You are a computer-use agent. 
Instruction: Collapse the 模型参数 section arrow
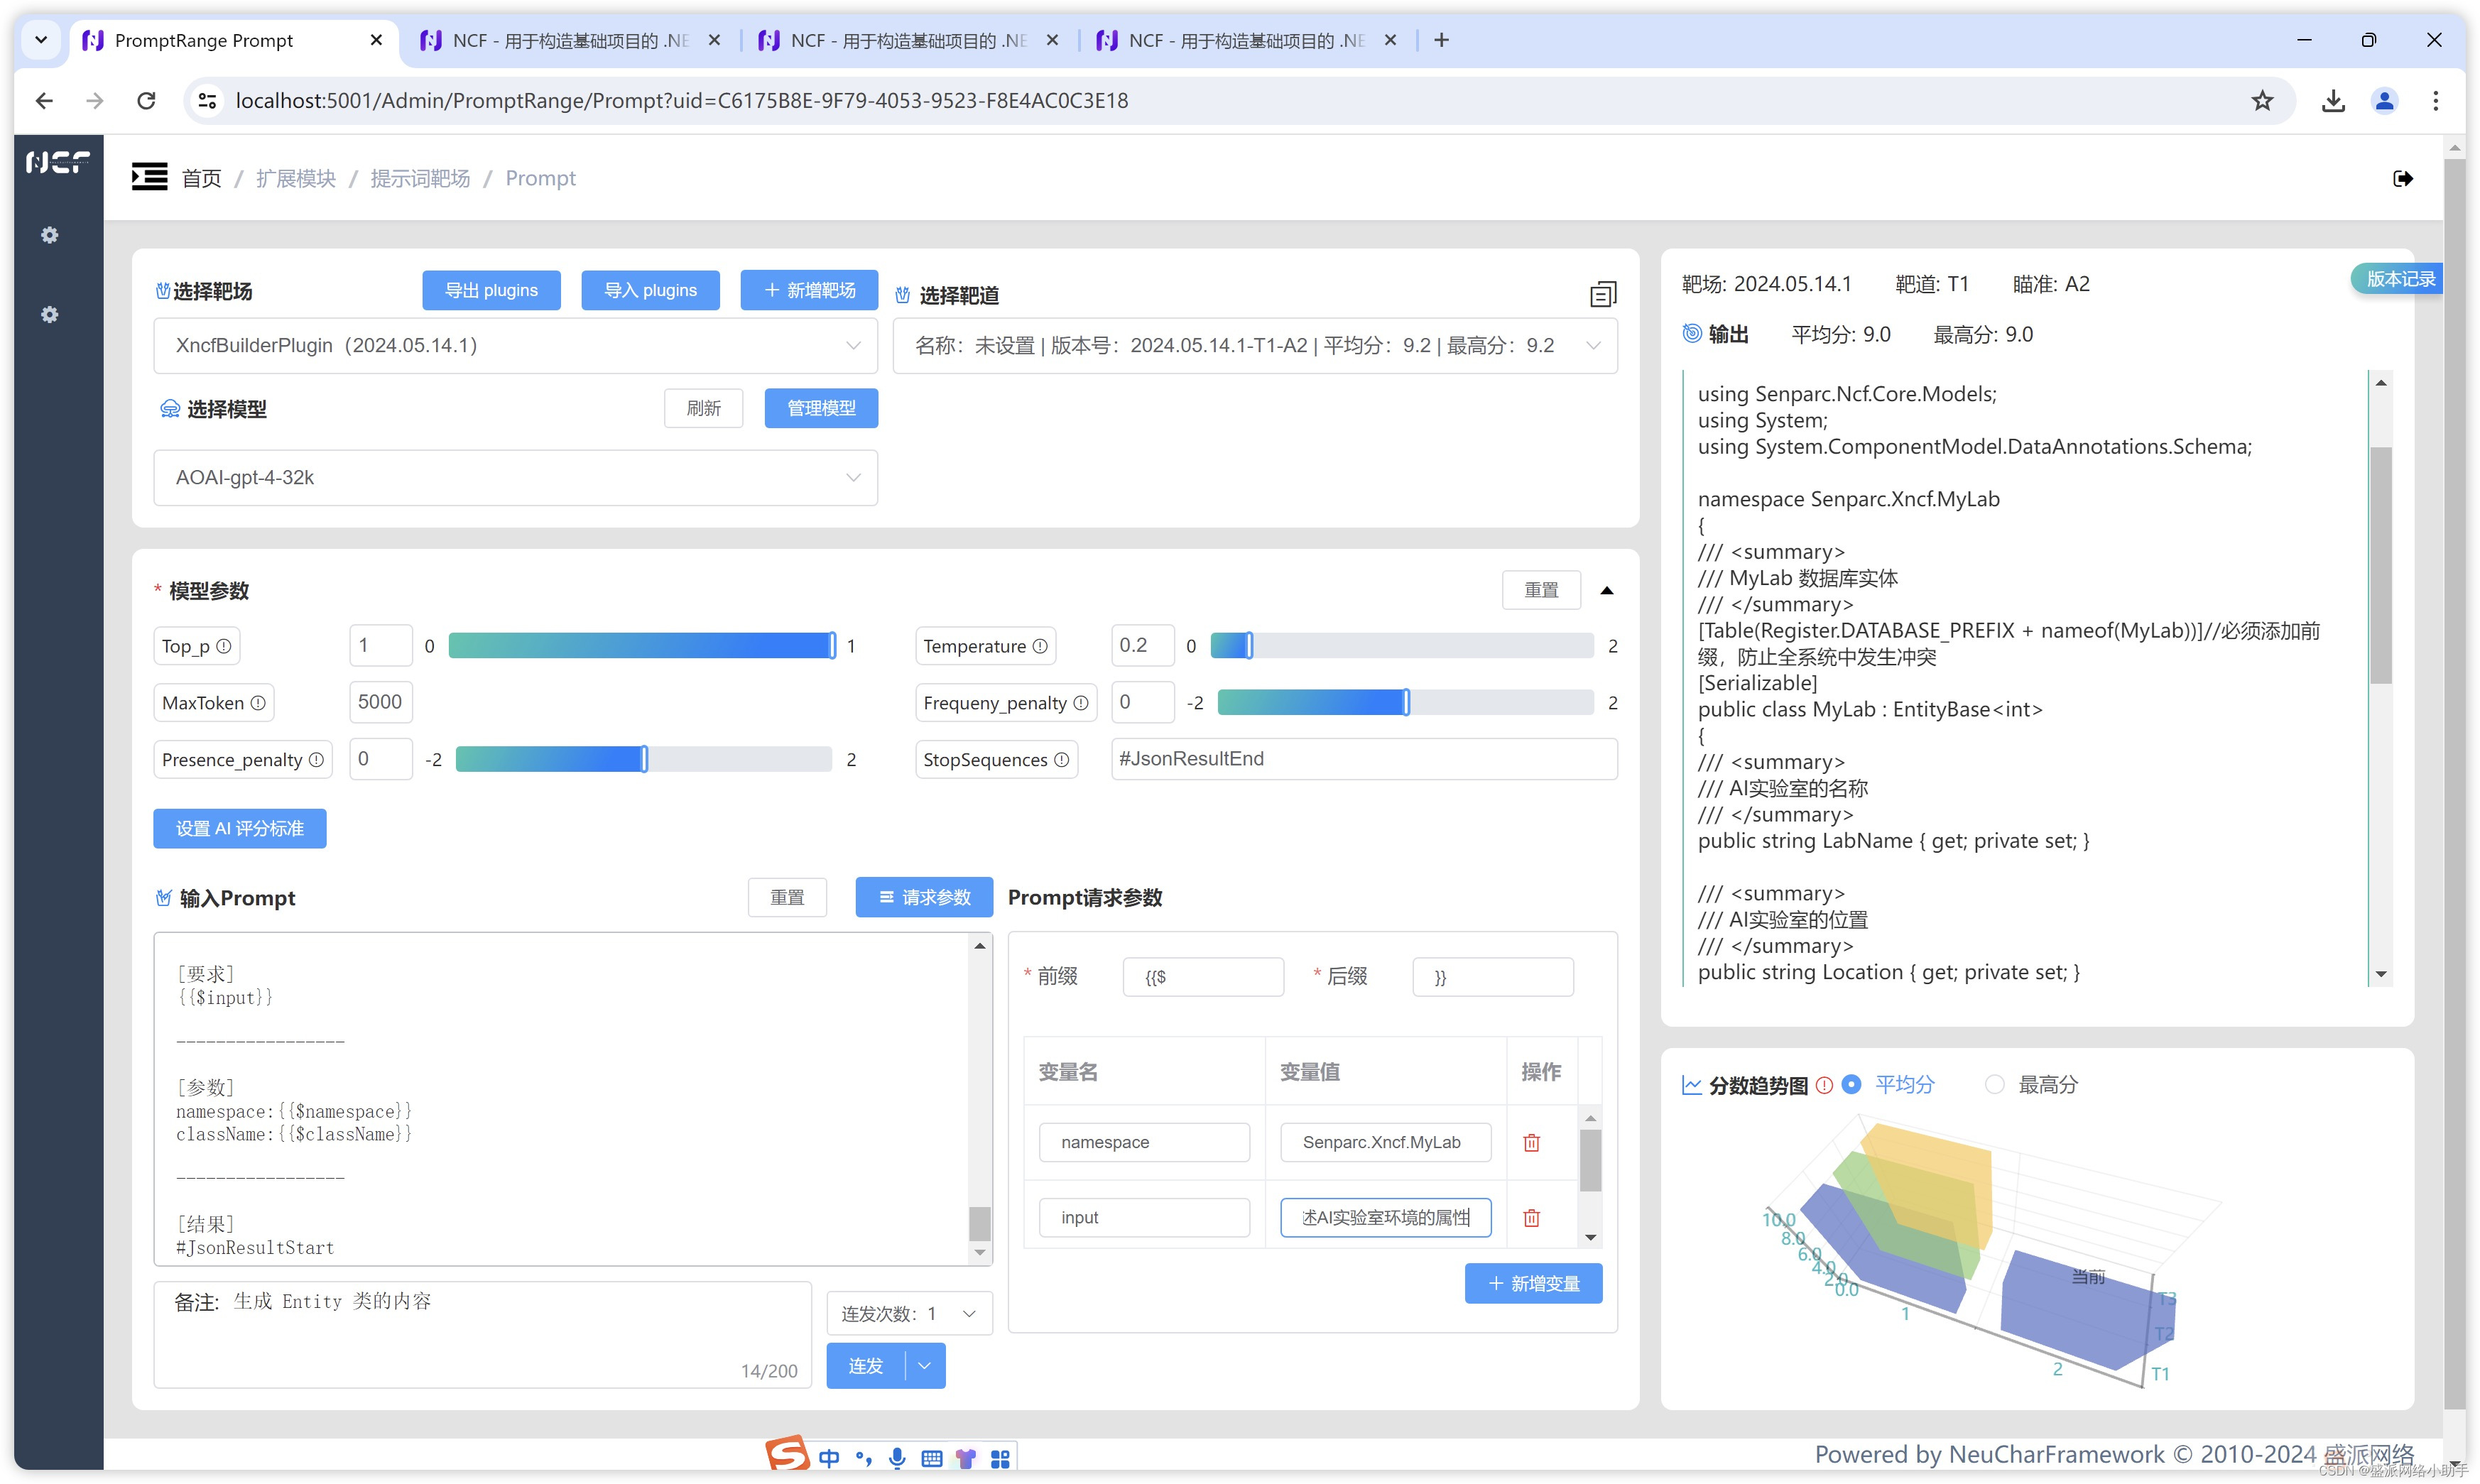[x=1606, y=590]
